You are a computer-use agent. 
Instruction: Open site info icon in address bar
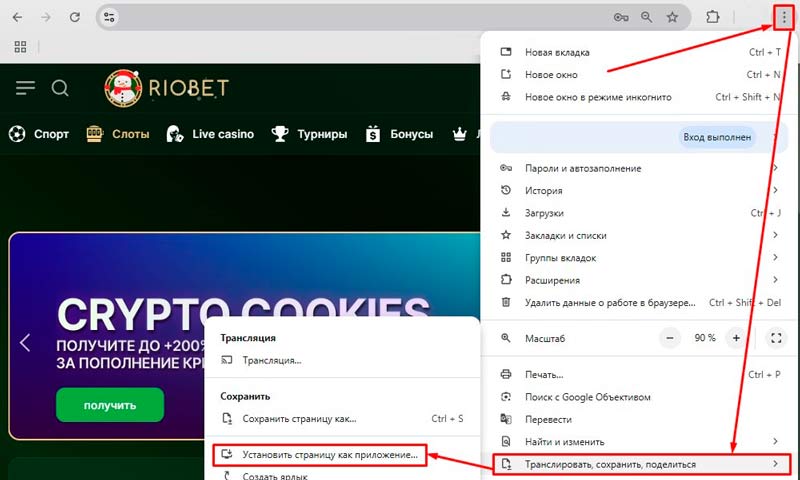(x=109, y=17)
